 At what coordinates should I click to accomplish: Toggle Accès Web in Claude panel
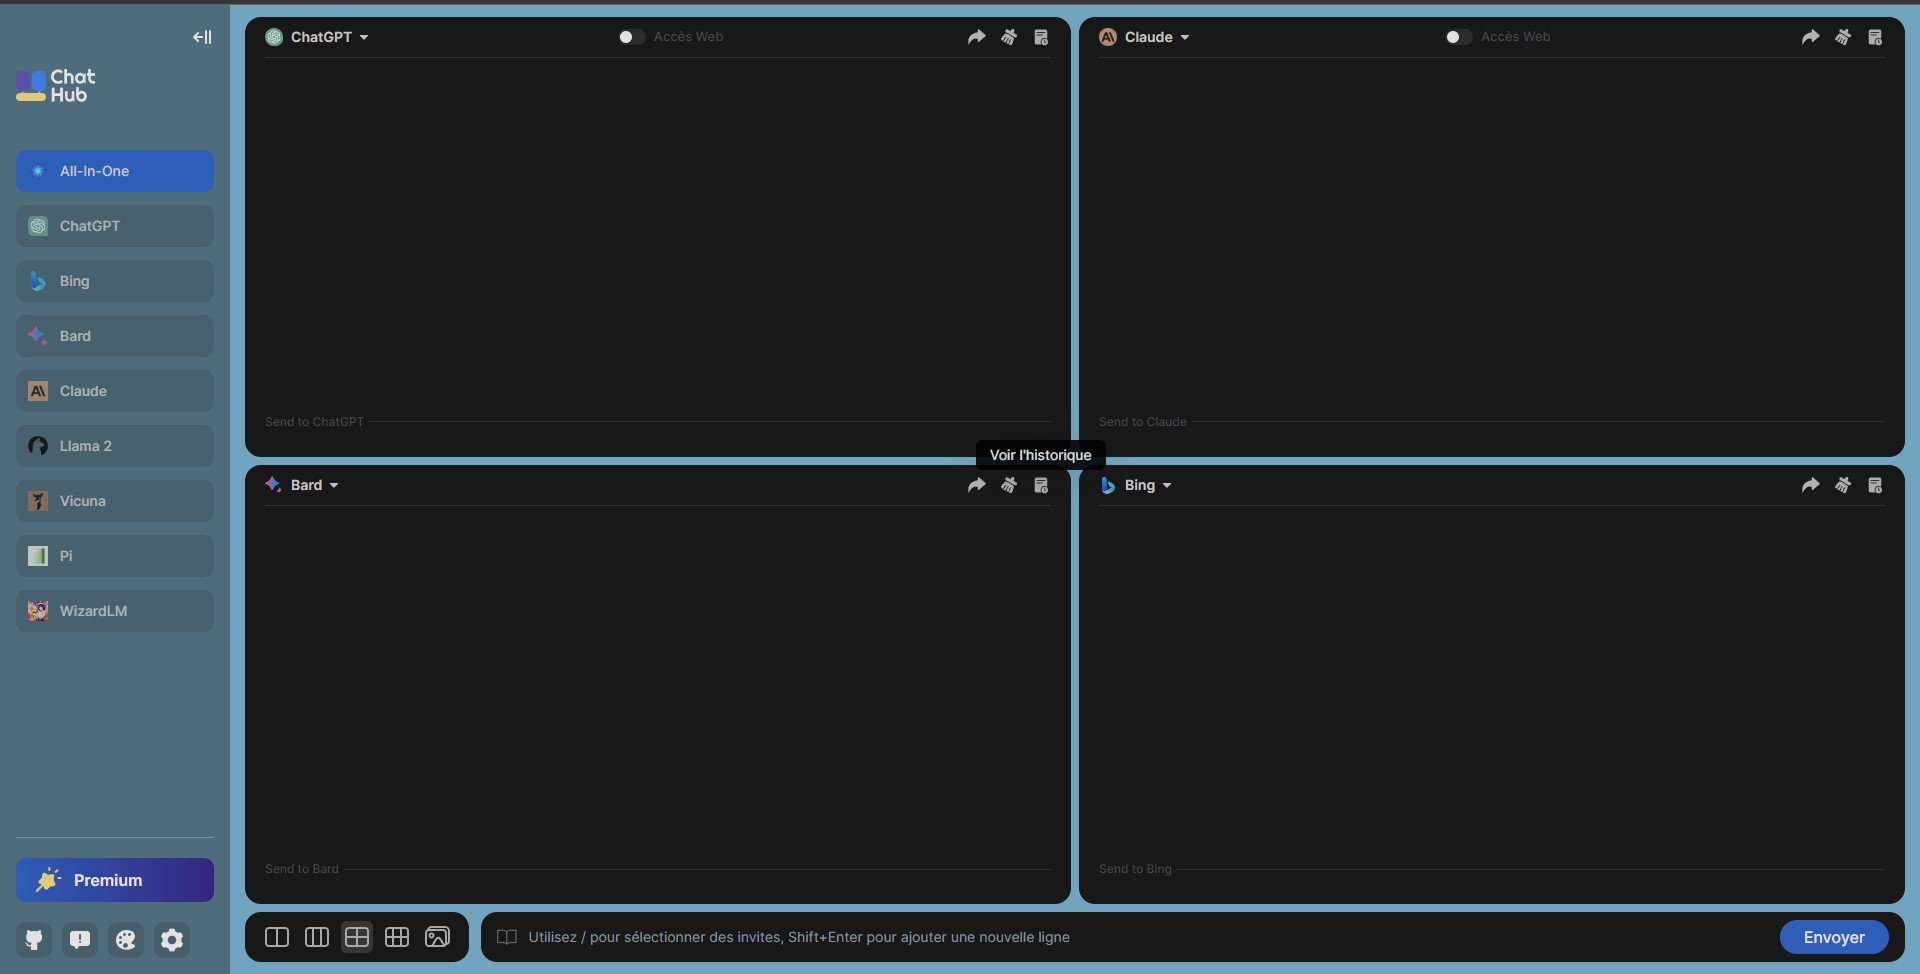(x=1458, y=37)
